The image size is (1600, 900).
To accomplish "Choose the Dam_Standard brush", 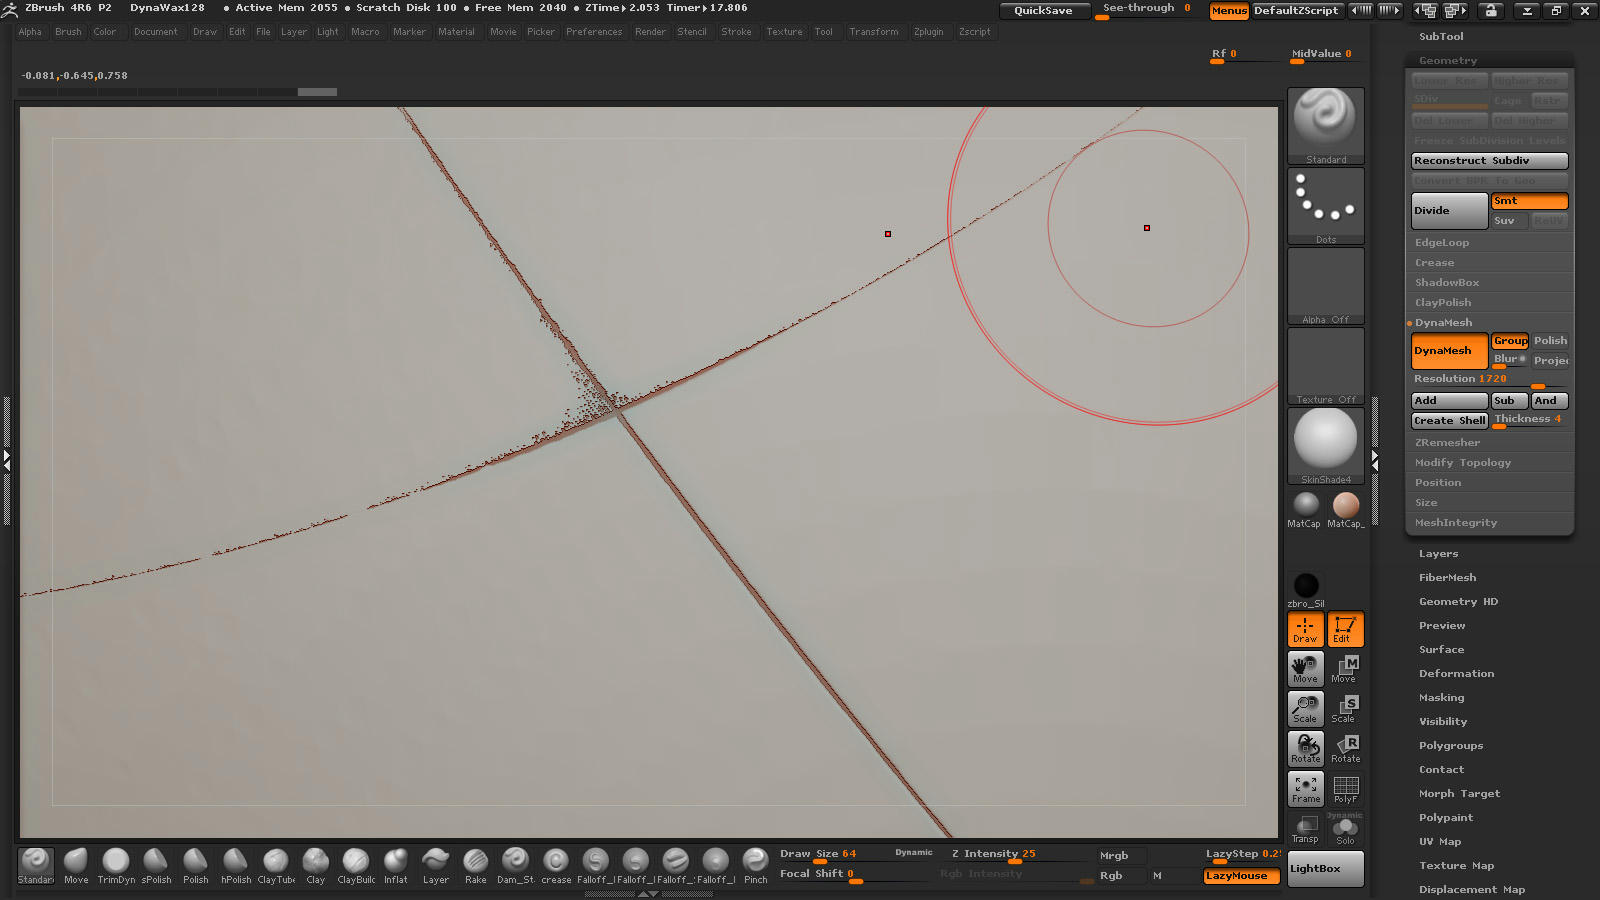I will (516, 866).
